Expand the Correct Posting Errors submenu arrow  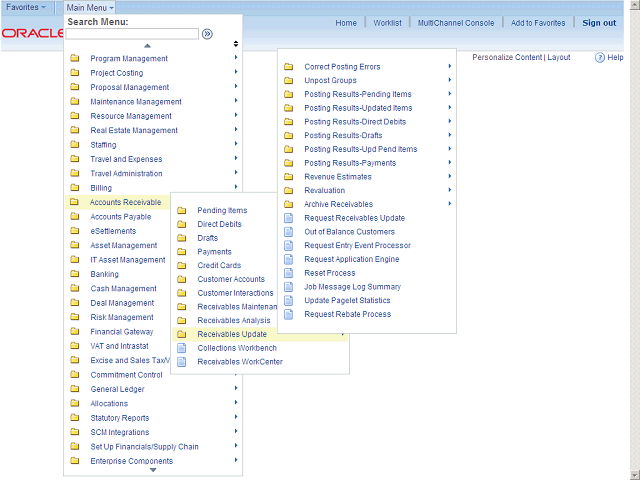[450, 67]
